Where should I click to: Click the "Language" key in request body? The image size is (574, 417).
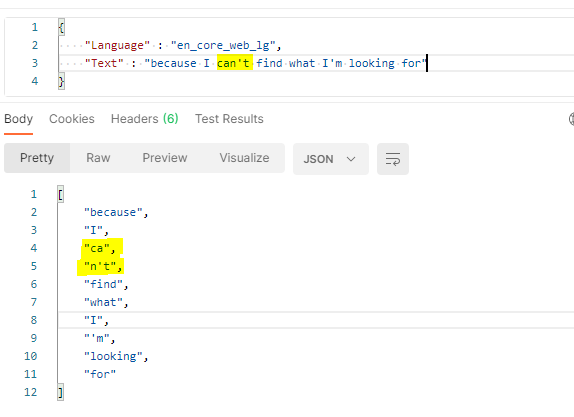pyautogui.click(x=117, y=45)
